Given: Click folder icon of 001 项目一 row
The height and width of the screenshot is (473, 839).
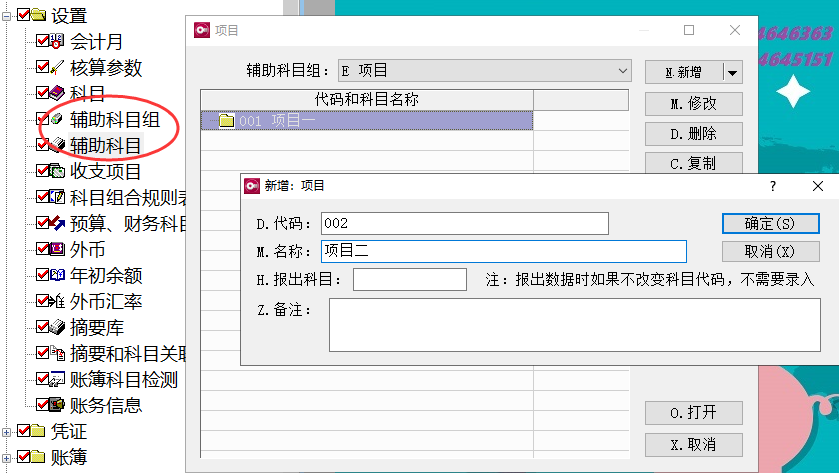Looking at the screenshot, I should tap(226, 120).
